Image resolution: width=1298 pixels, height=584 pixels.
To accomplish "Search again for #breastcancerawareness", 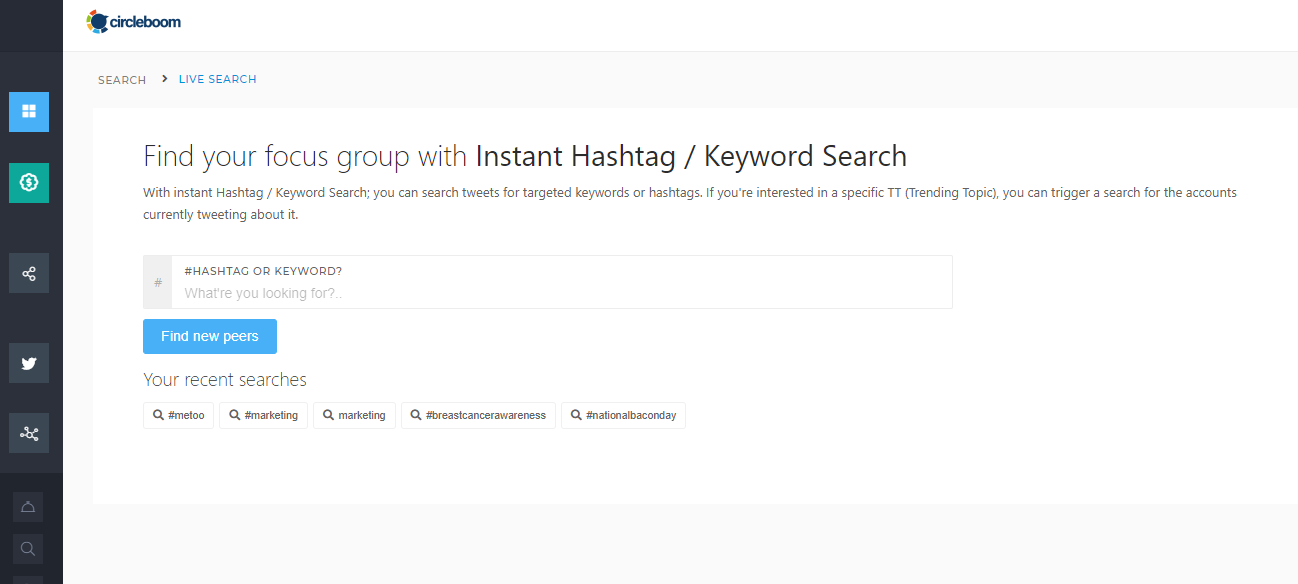I will coord(478,415).
